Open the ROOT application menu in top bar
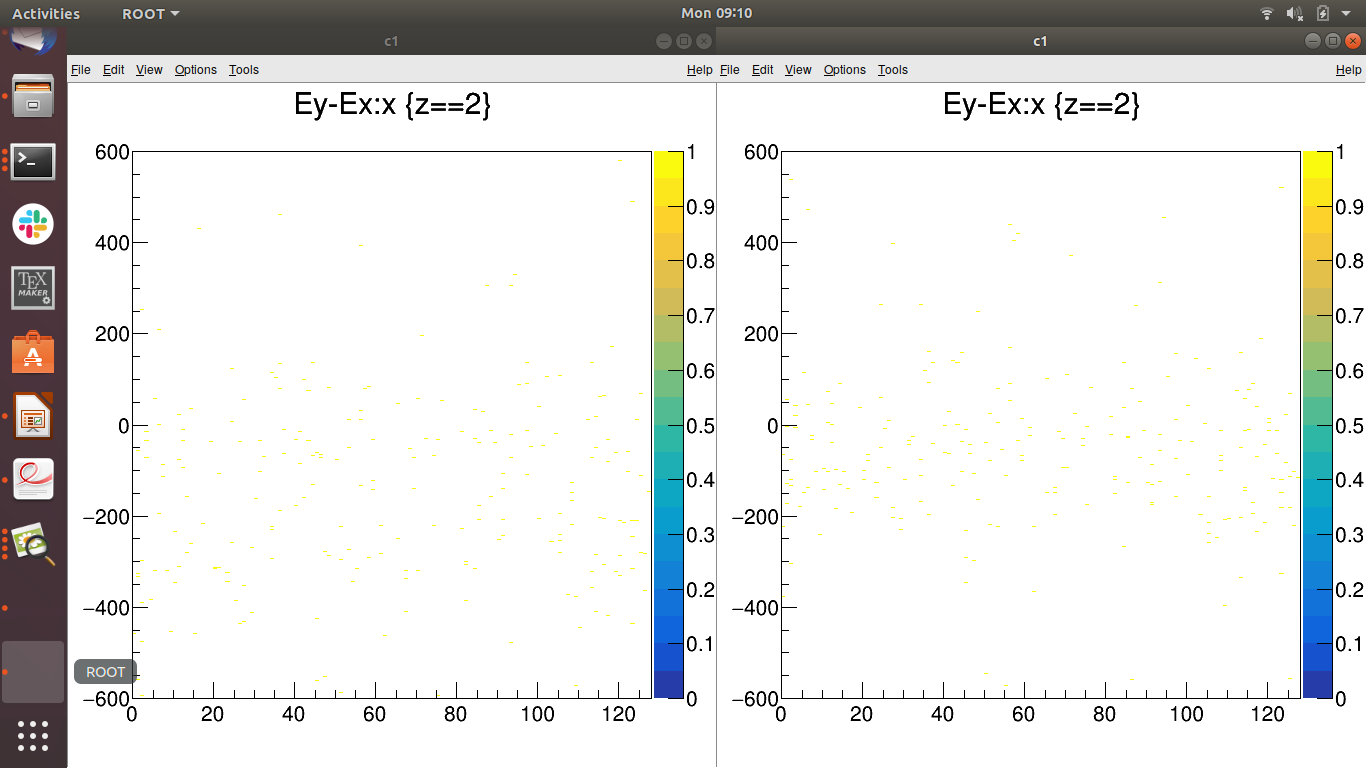Image resolution: width=1366 pixels, height=768 pixels. tap(151, 13)
